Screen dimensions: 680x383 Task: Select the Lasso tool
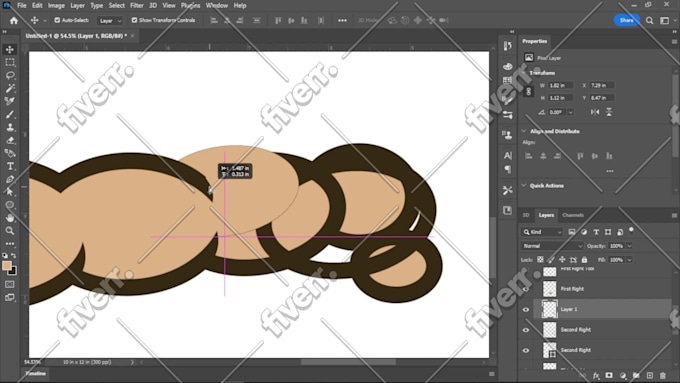pyautogui.click(x=10, y=75)
